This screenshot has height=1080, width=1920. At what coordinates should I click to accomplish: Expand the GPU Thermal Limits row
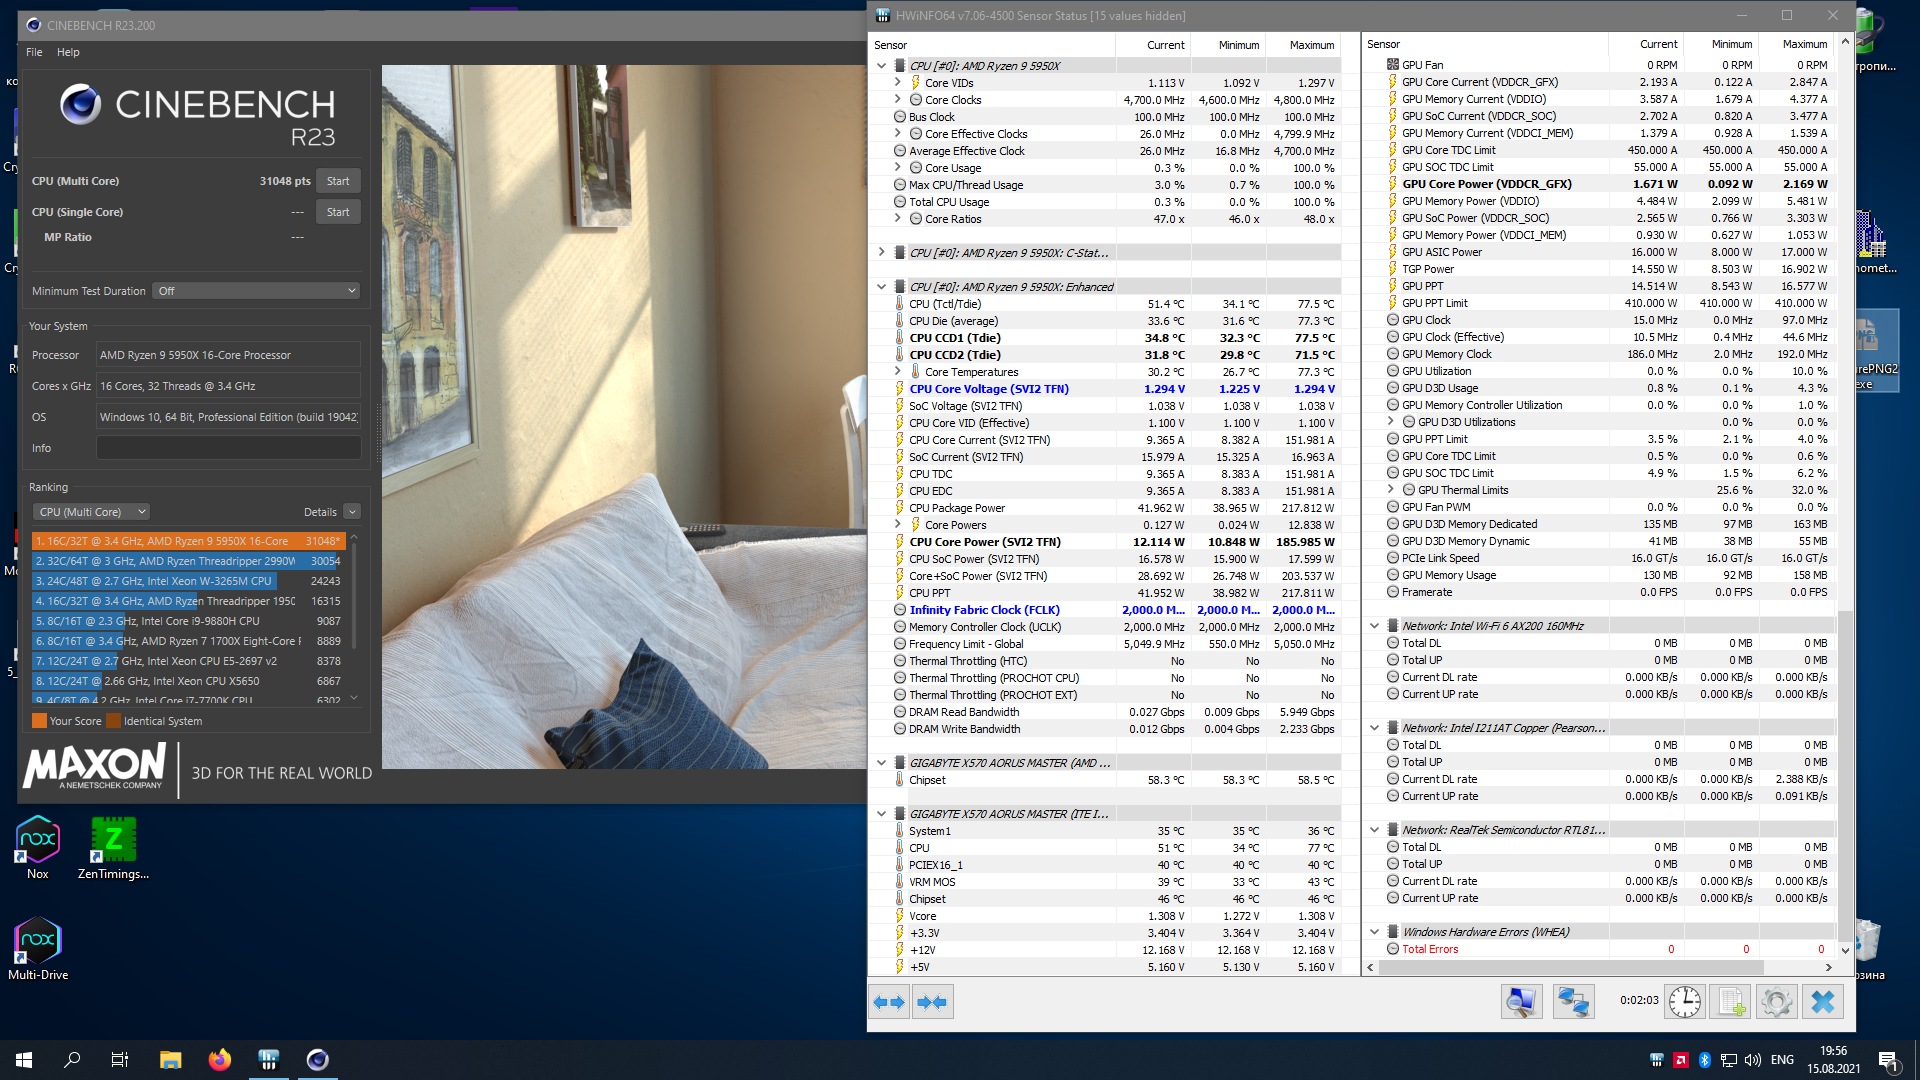1391,490
